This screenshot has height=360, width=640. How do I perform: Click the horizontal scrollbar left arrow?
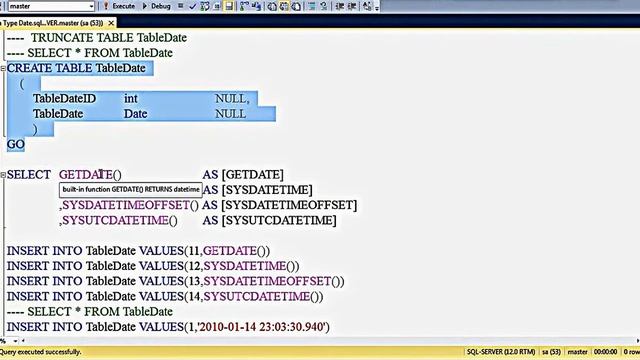point(23,340)
